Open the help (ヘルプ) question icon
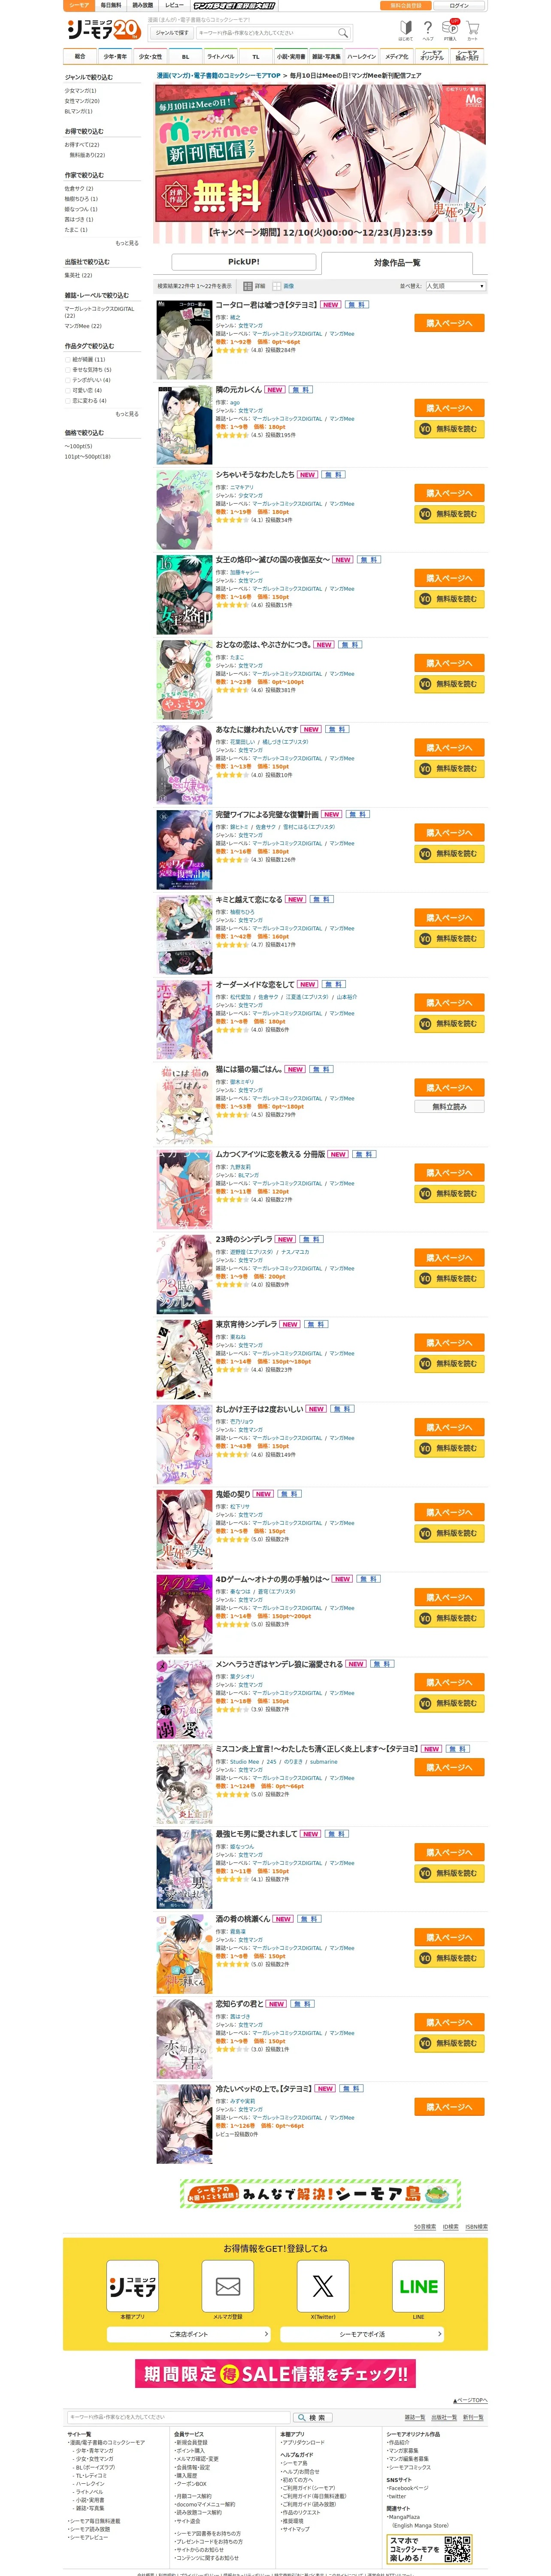This screenshot has height=2576, width=551. 428,29
